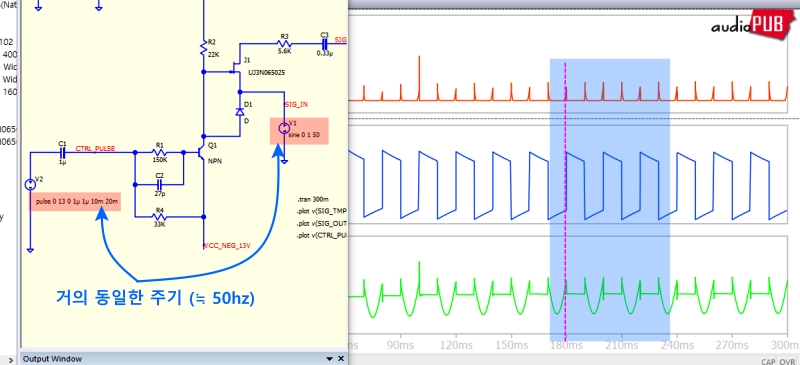
Task: Close the Output Window panel
Action: point(341,358)
